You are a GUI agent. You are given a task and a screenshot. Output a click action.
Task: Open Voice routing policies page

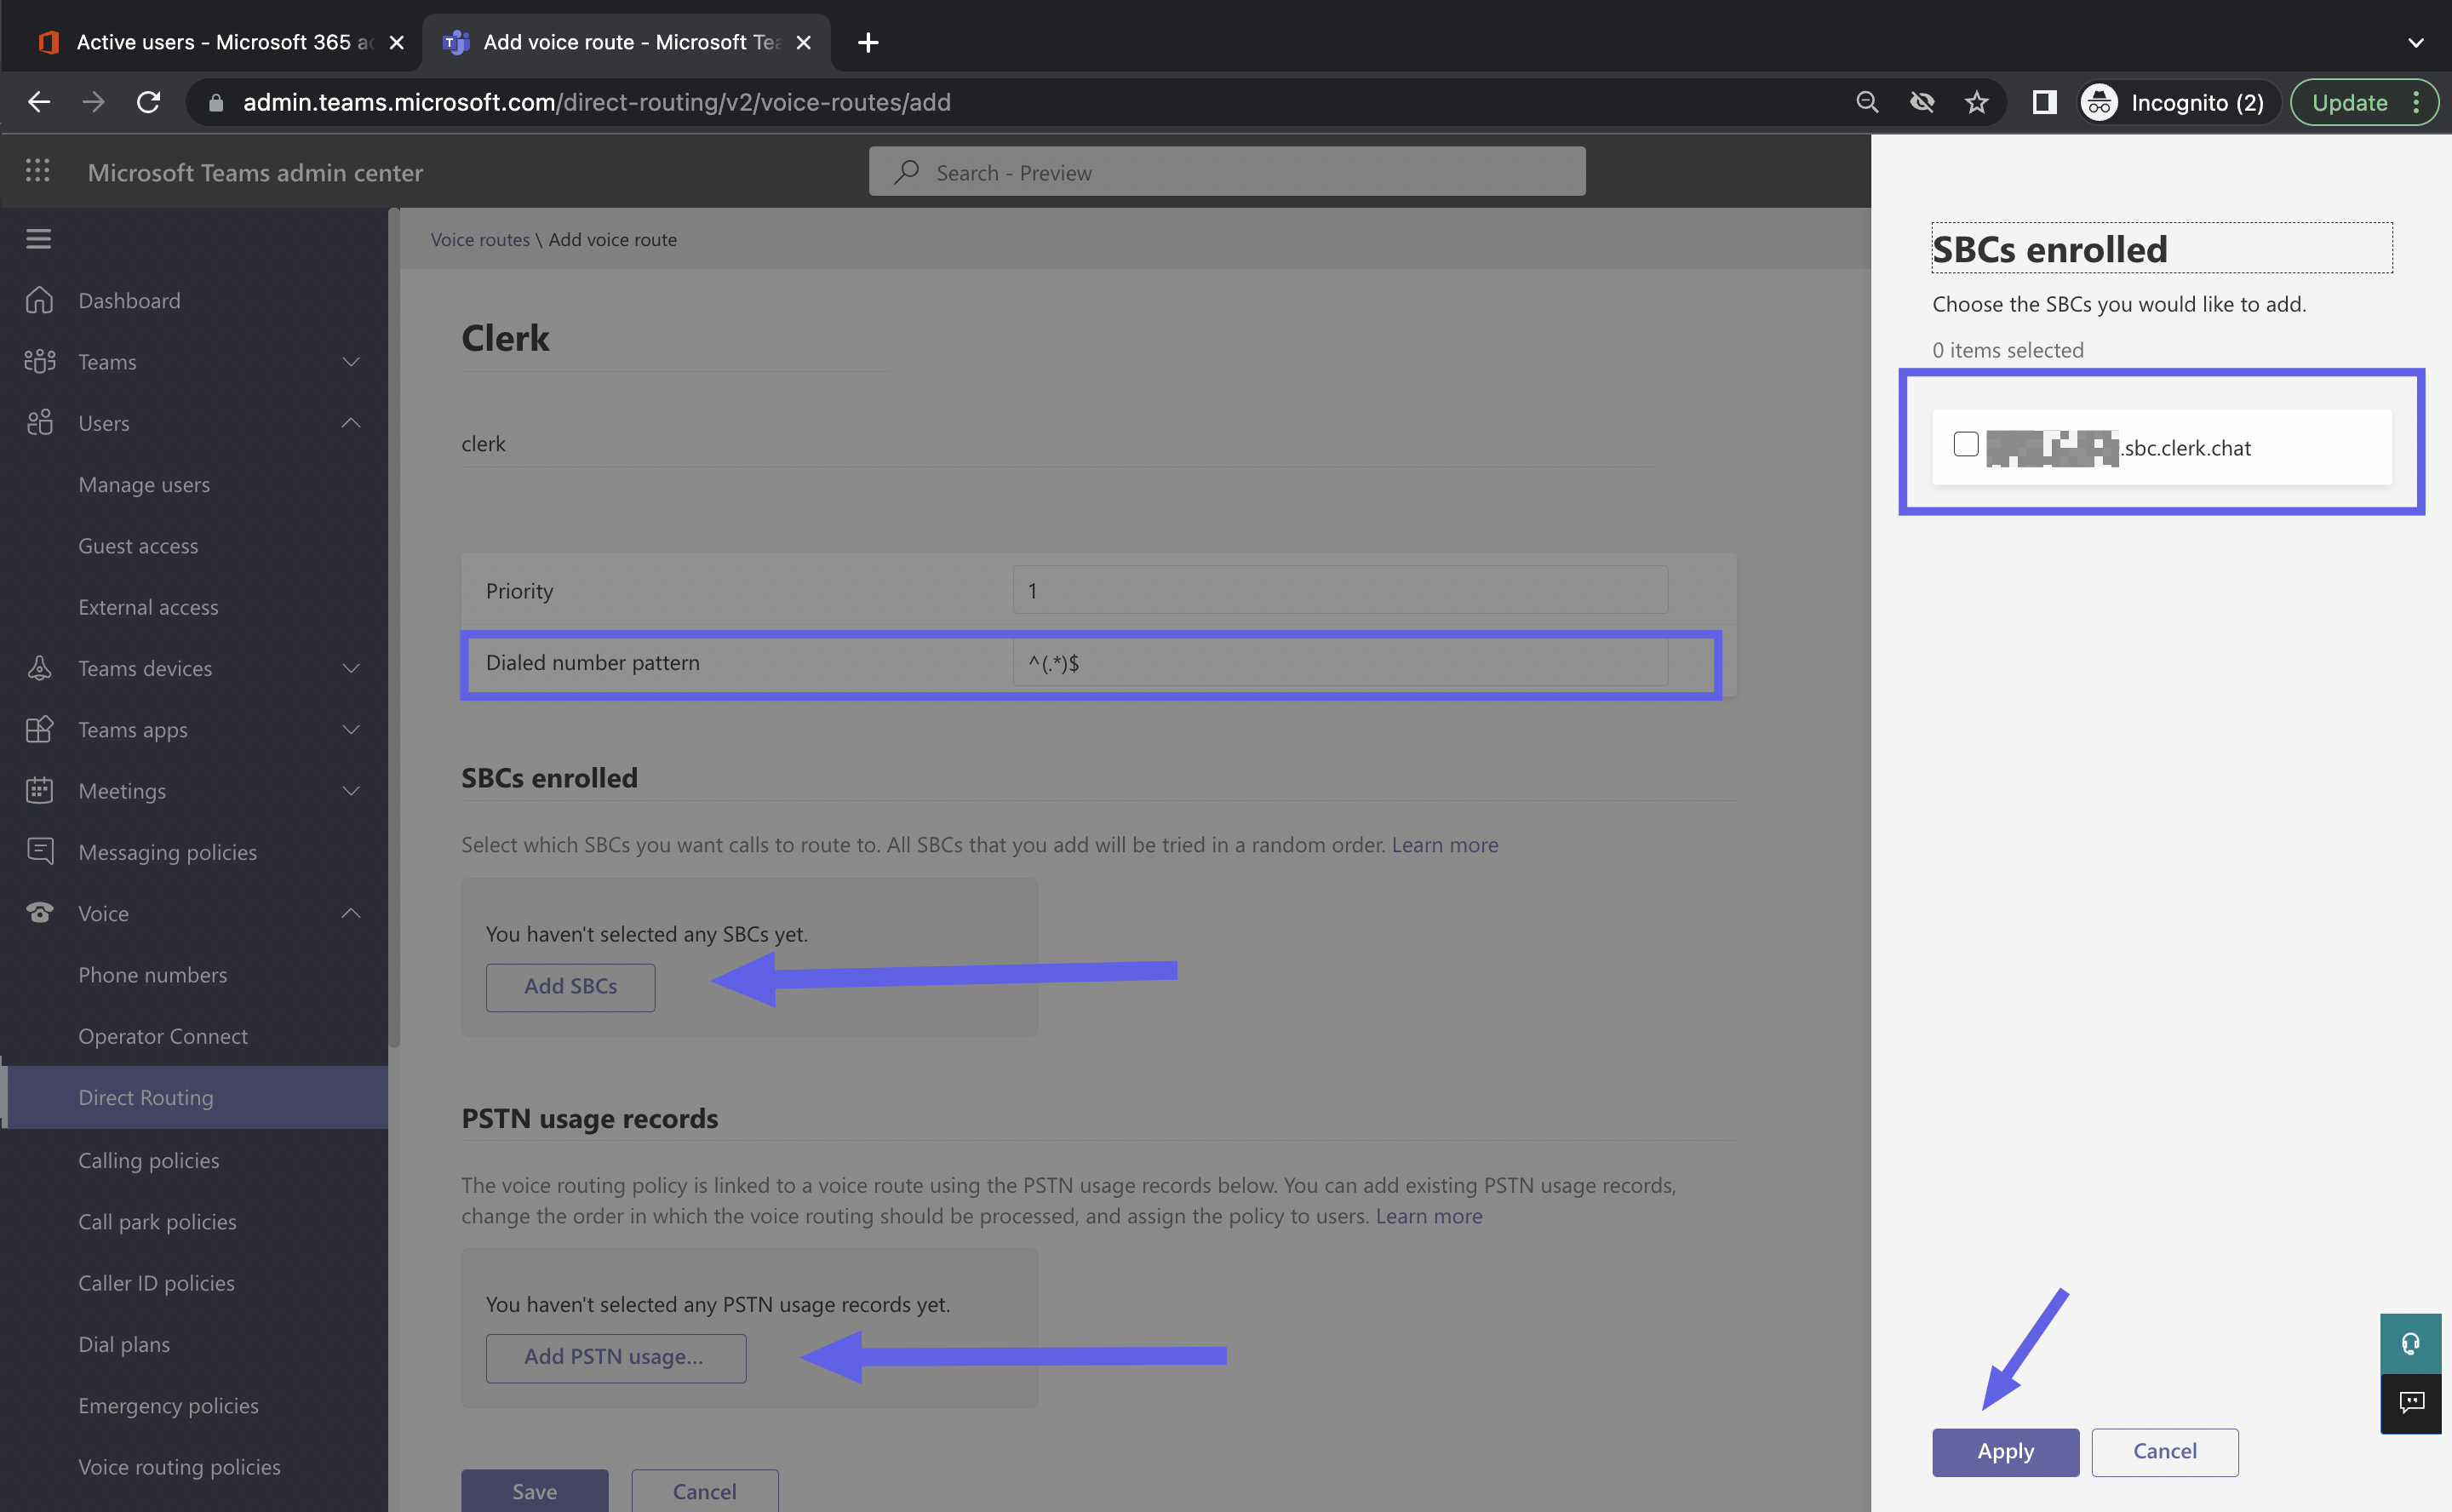click(x=179, y=1466)
